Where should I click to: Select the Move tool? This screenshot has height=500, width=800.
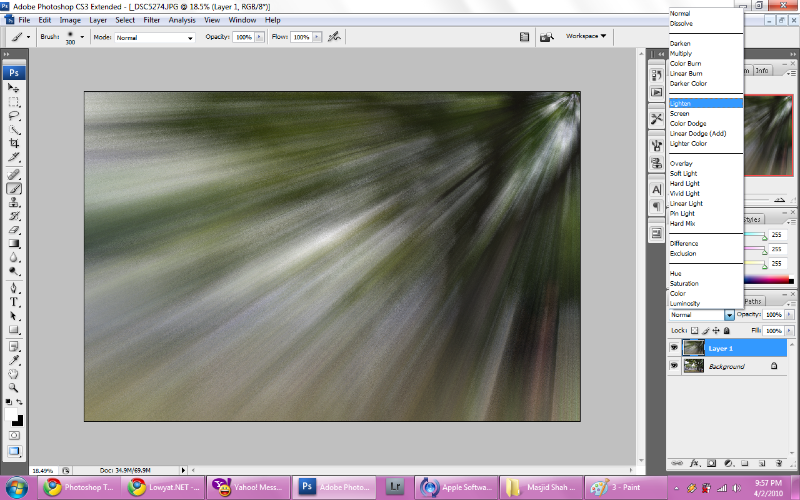(x=15, y=88)
